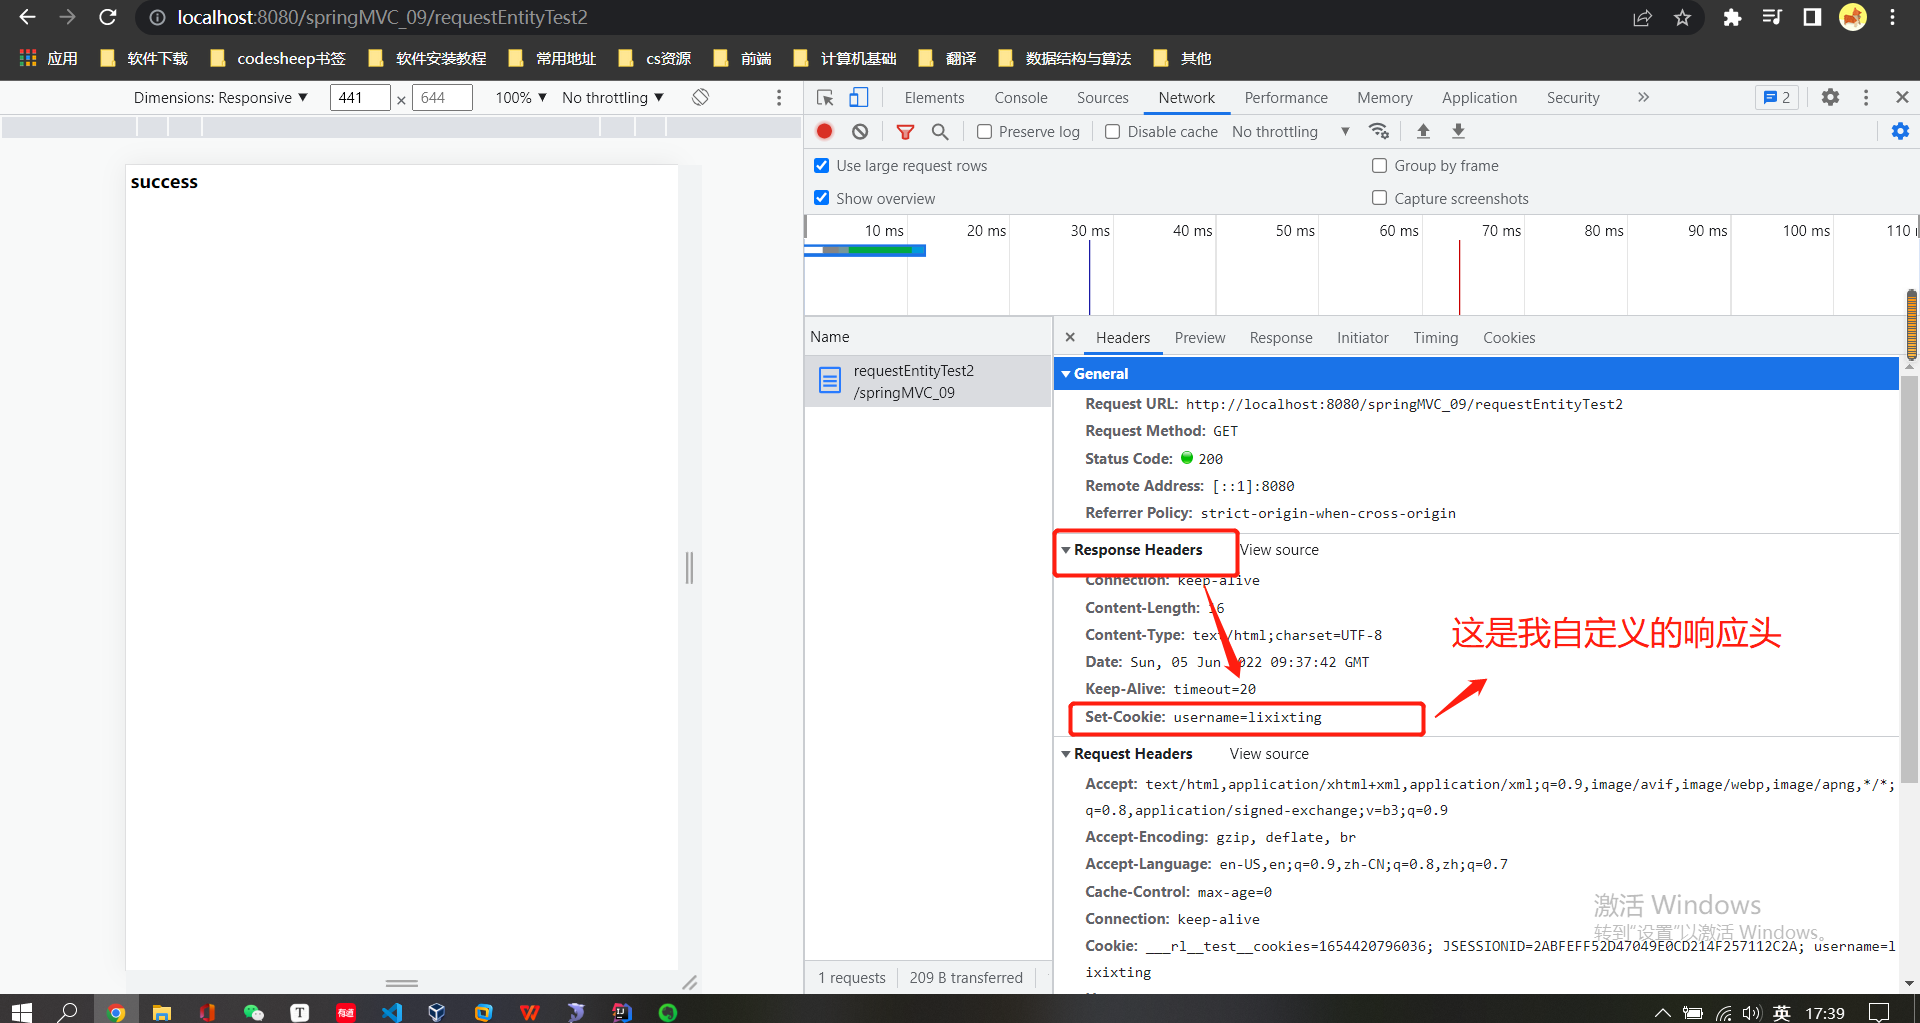Close the request details pane
The image size is (1920, 1023).
pos(1070,338)
